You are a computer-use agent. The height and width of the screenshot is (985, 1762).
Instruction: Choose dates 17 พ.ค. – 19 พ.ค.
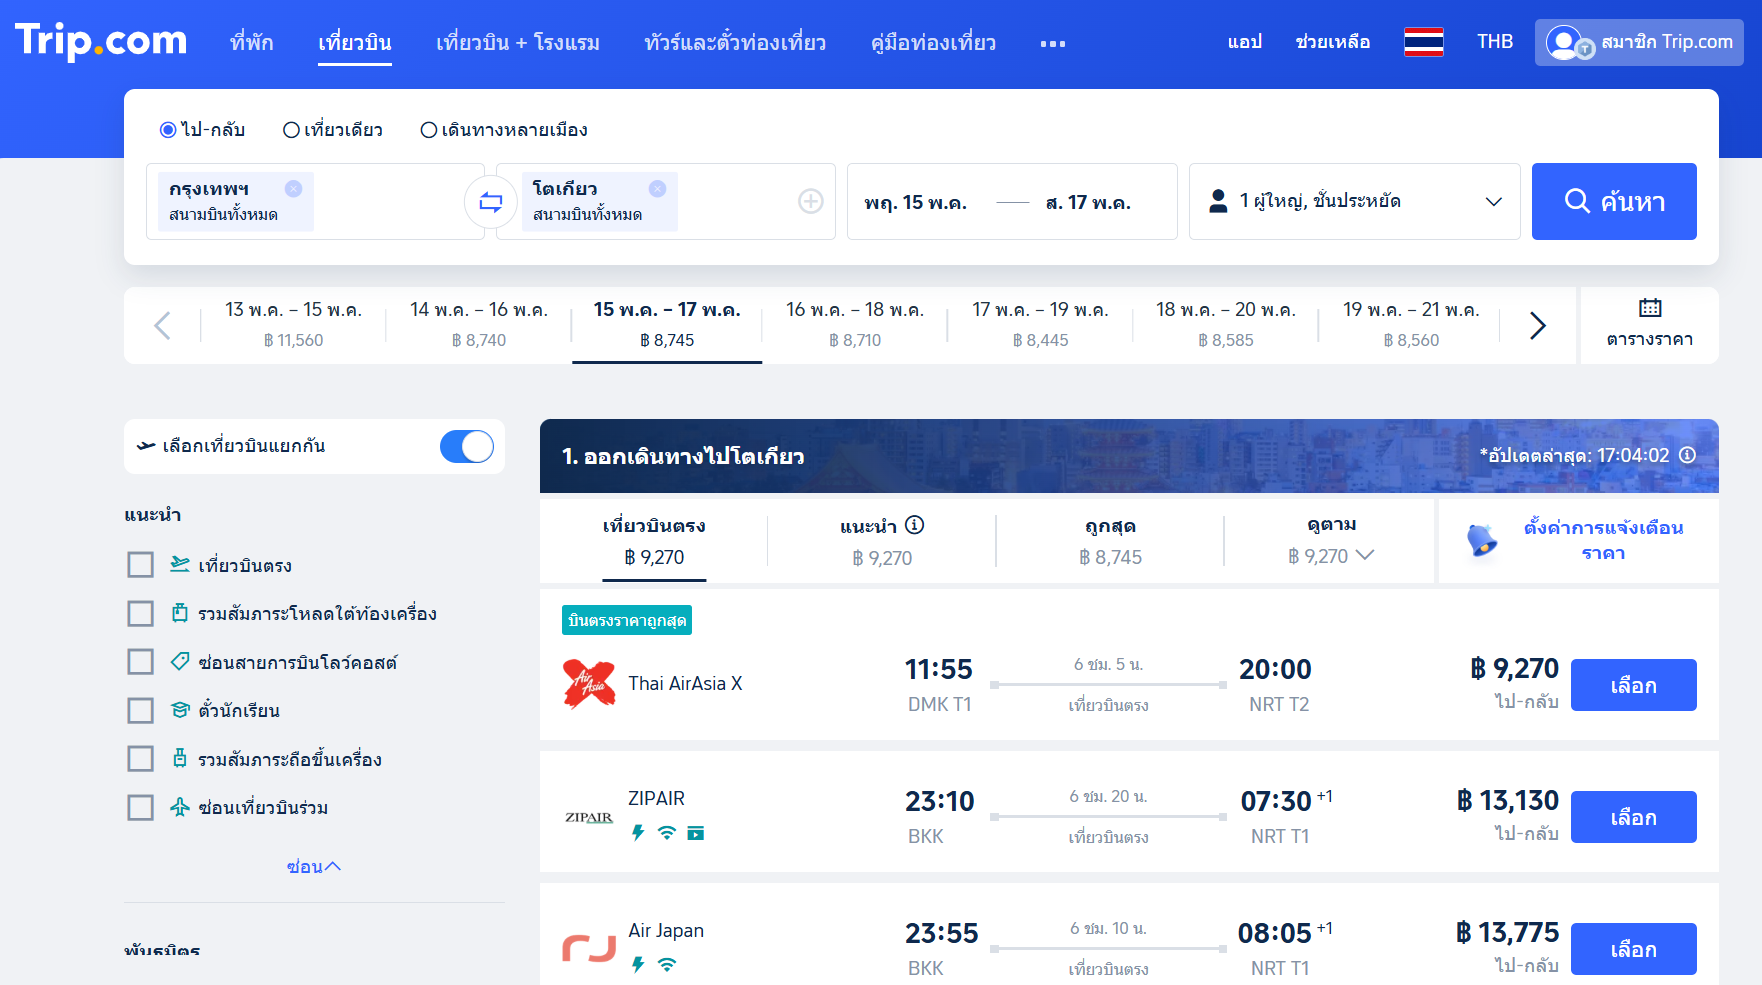(1040, 324)
